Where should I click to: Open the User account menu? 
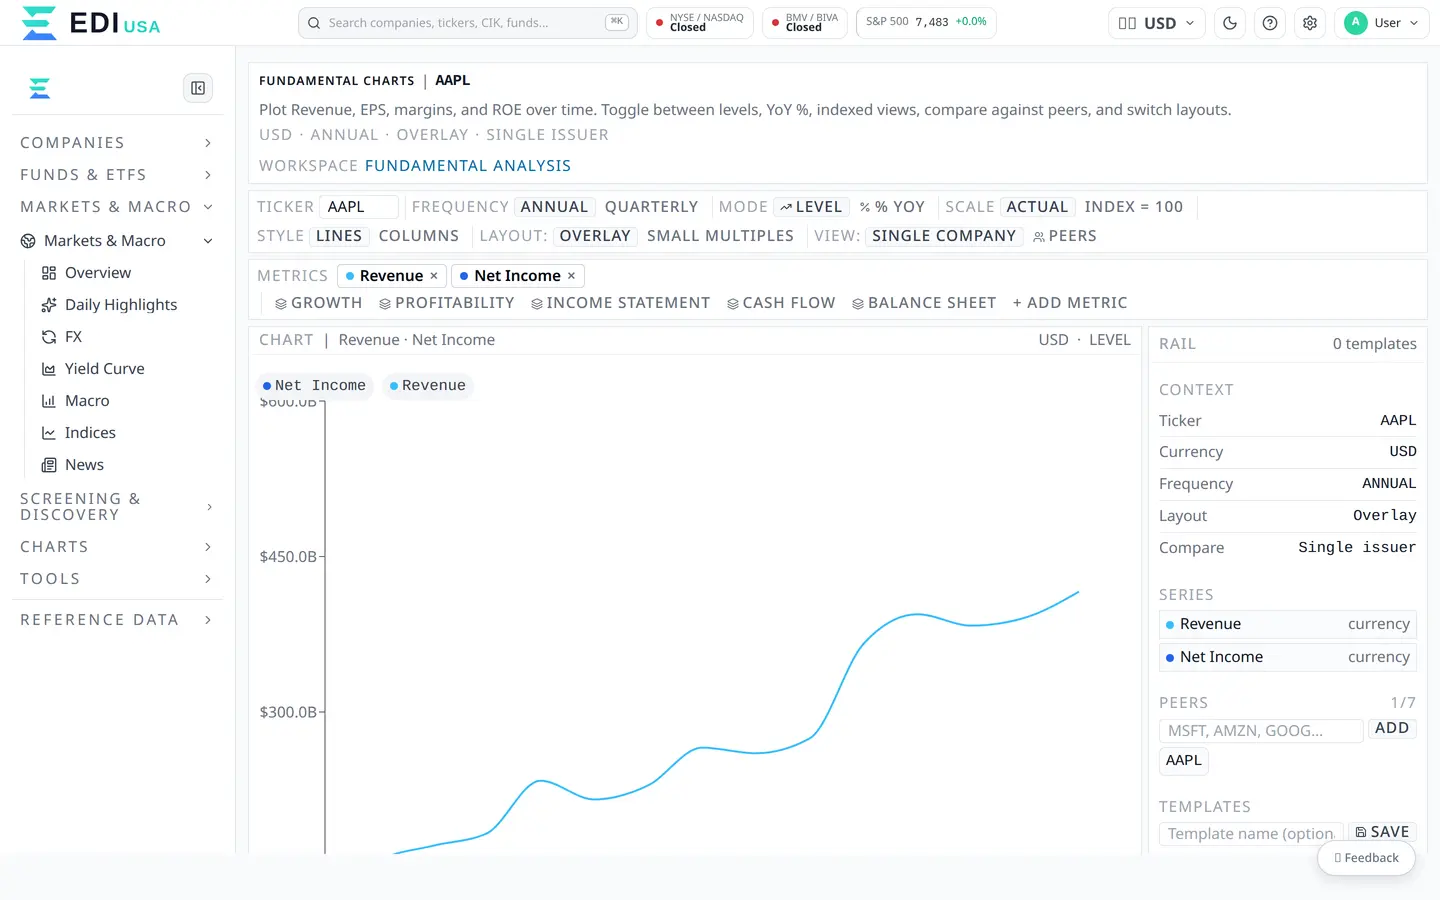[1382, 23]
